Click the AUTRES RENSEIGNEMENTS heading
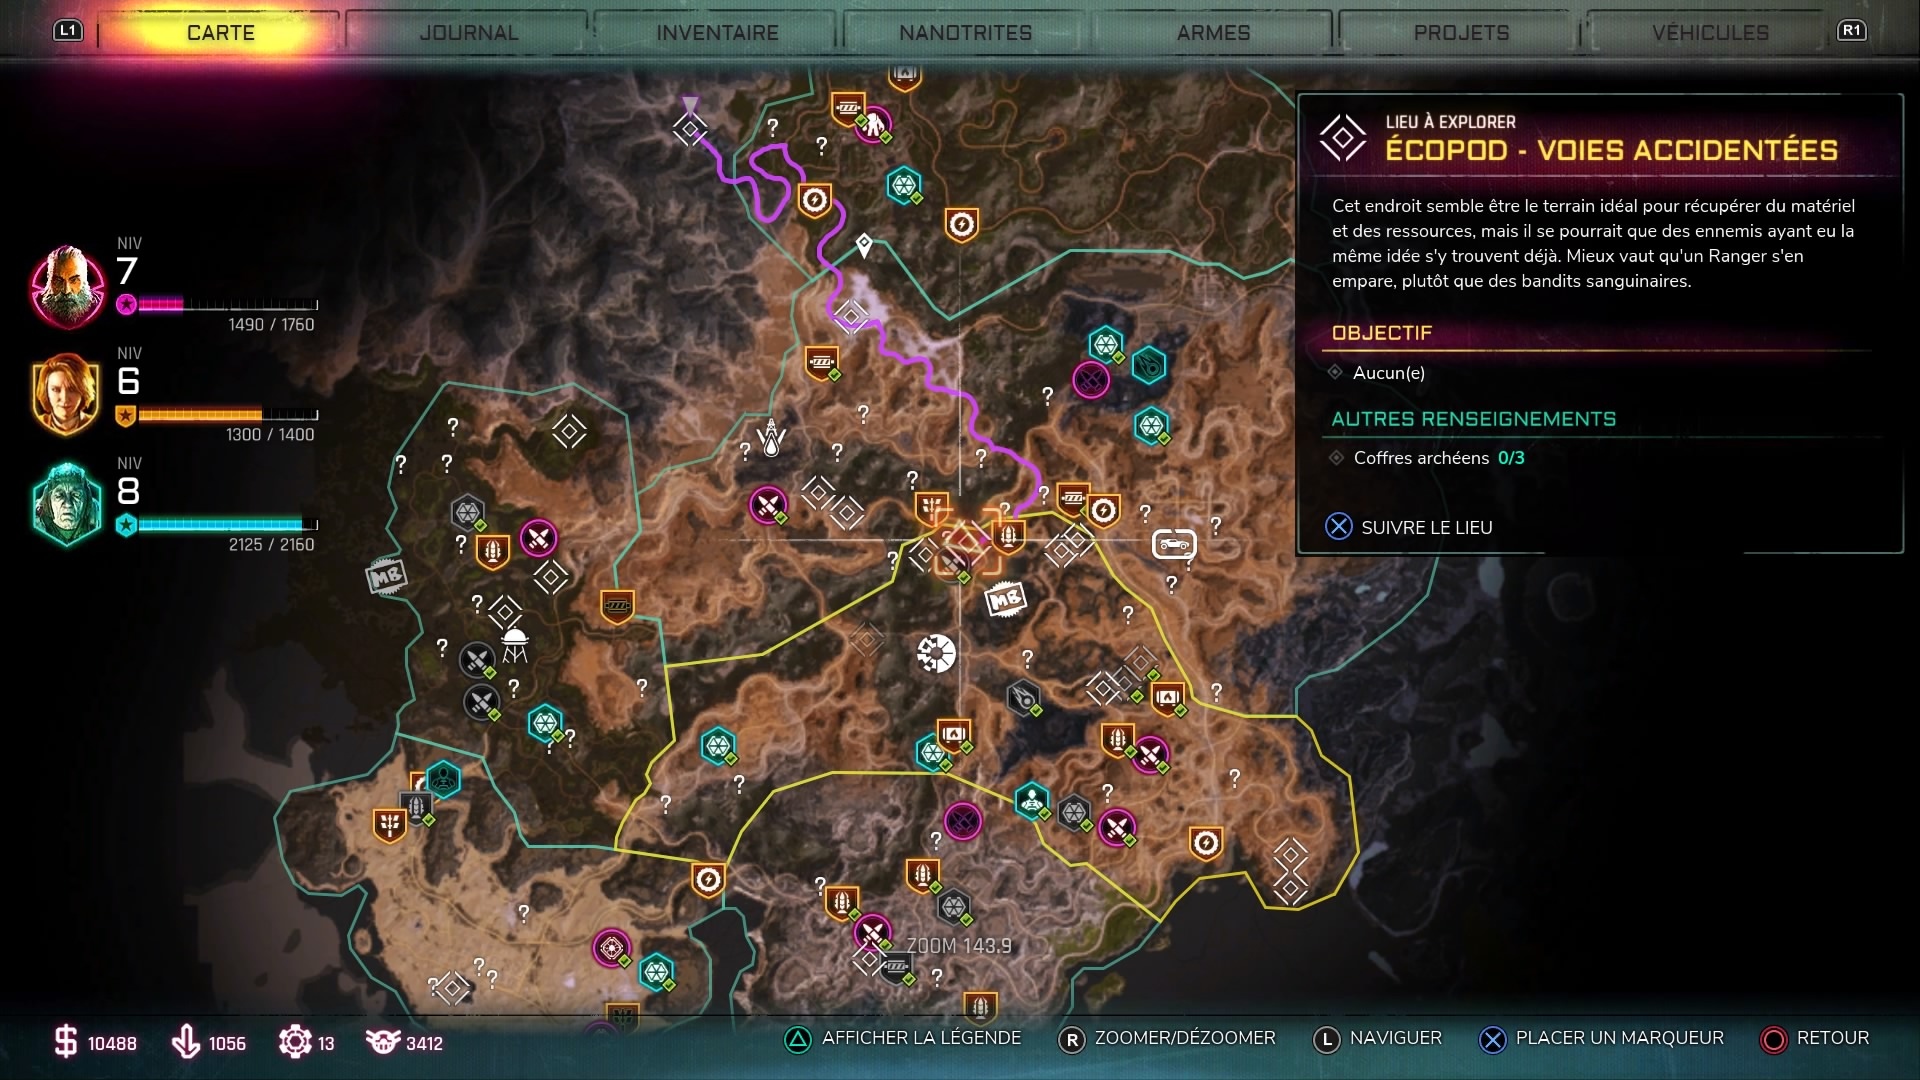The height and width of the screenshot is (1080, 1920). [x=1474, y=419]
